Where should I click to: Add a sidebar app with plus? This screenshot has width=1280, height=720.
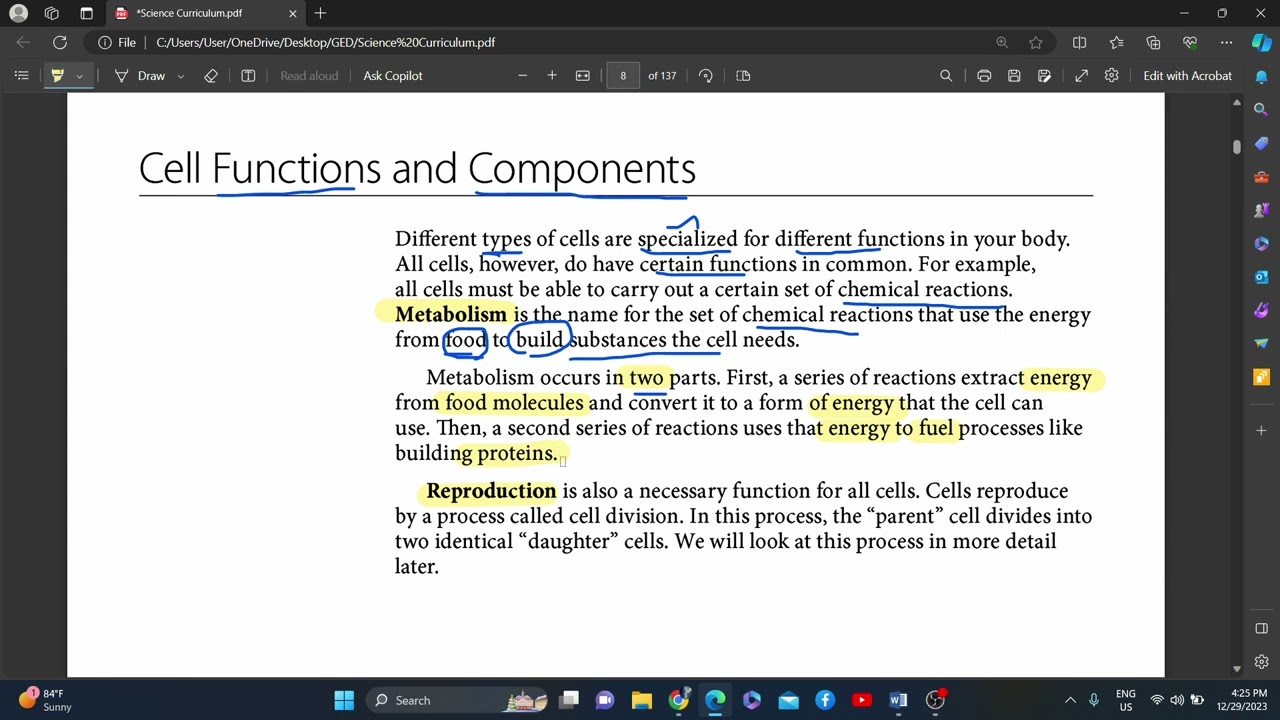pos(1261,430)
